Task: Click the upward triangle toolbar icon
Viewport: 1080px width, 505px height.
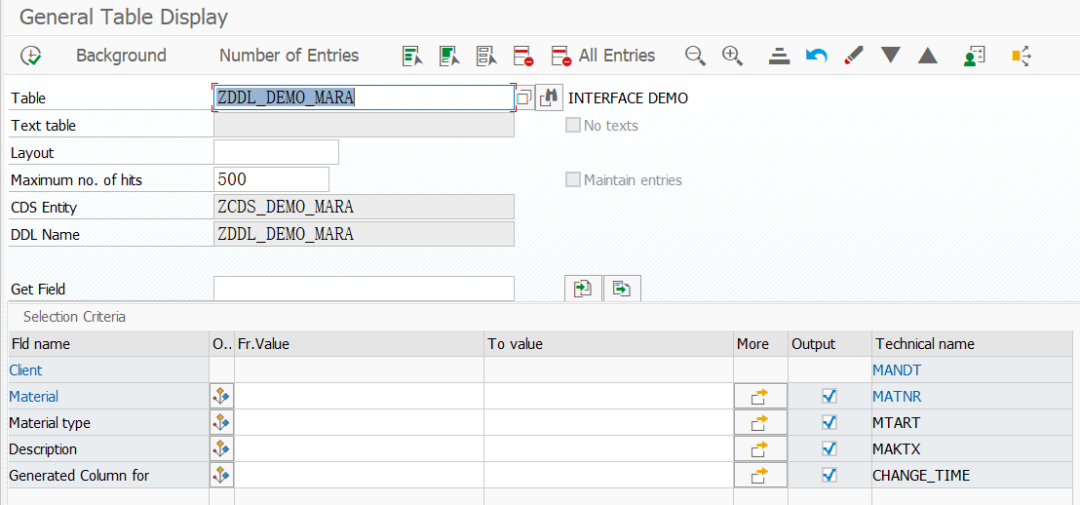Action: (928, 55)
